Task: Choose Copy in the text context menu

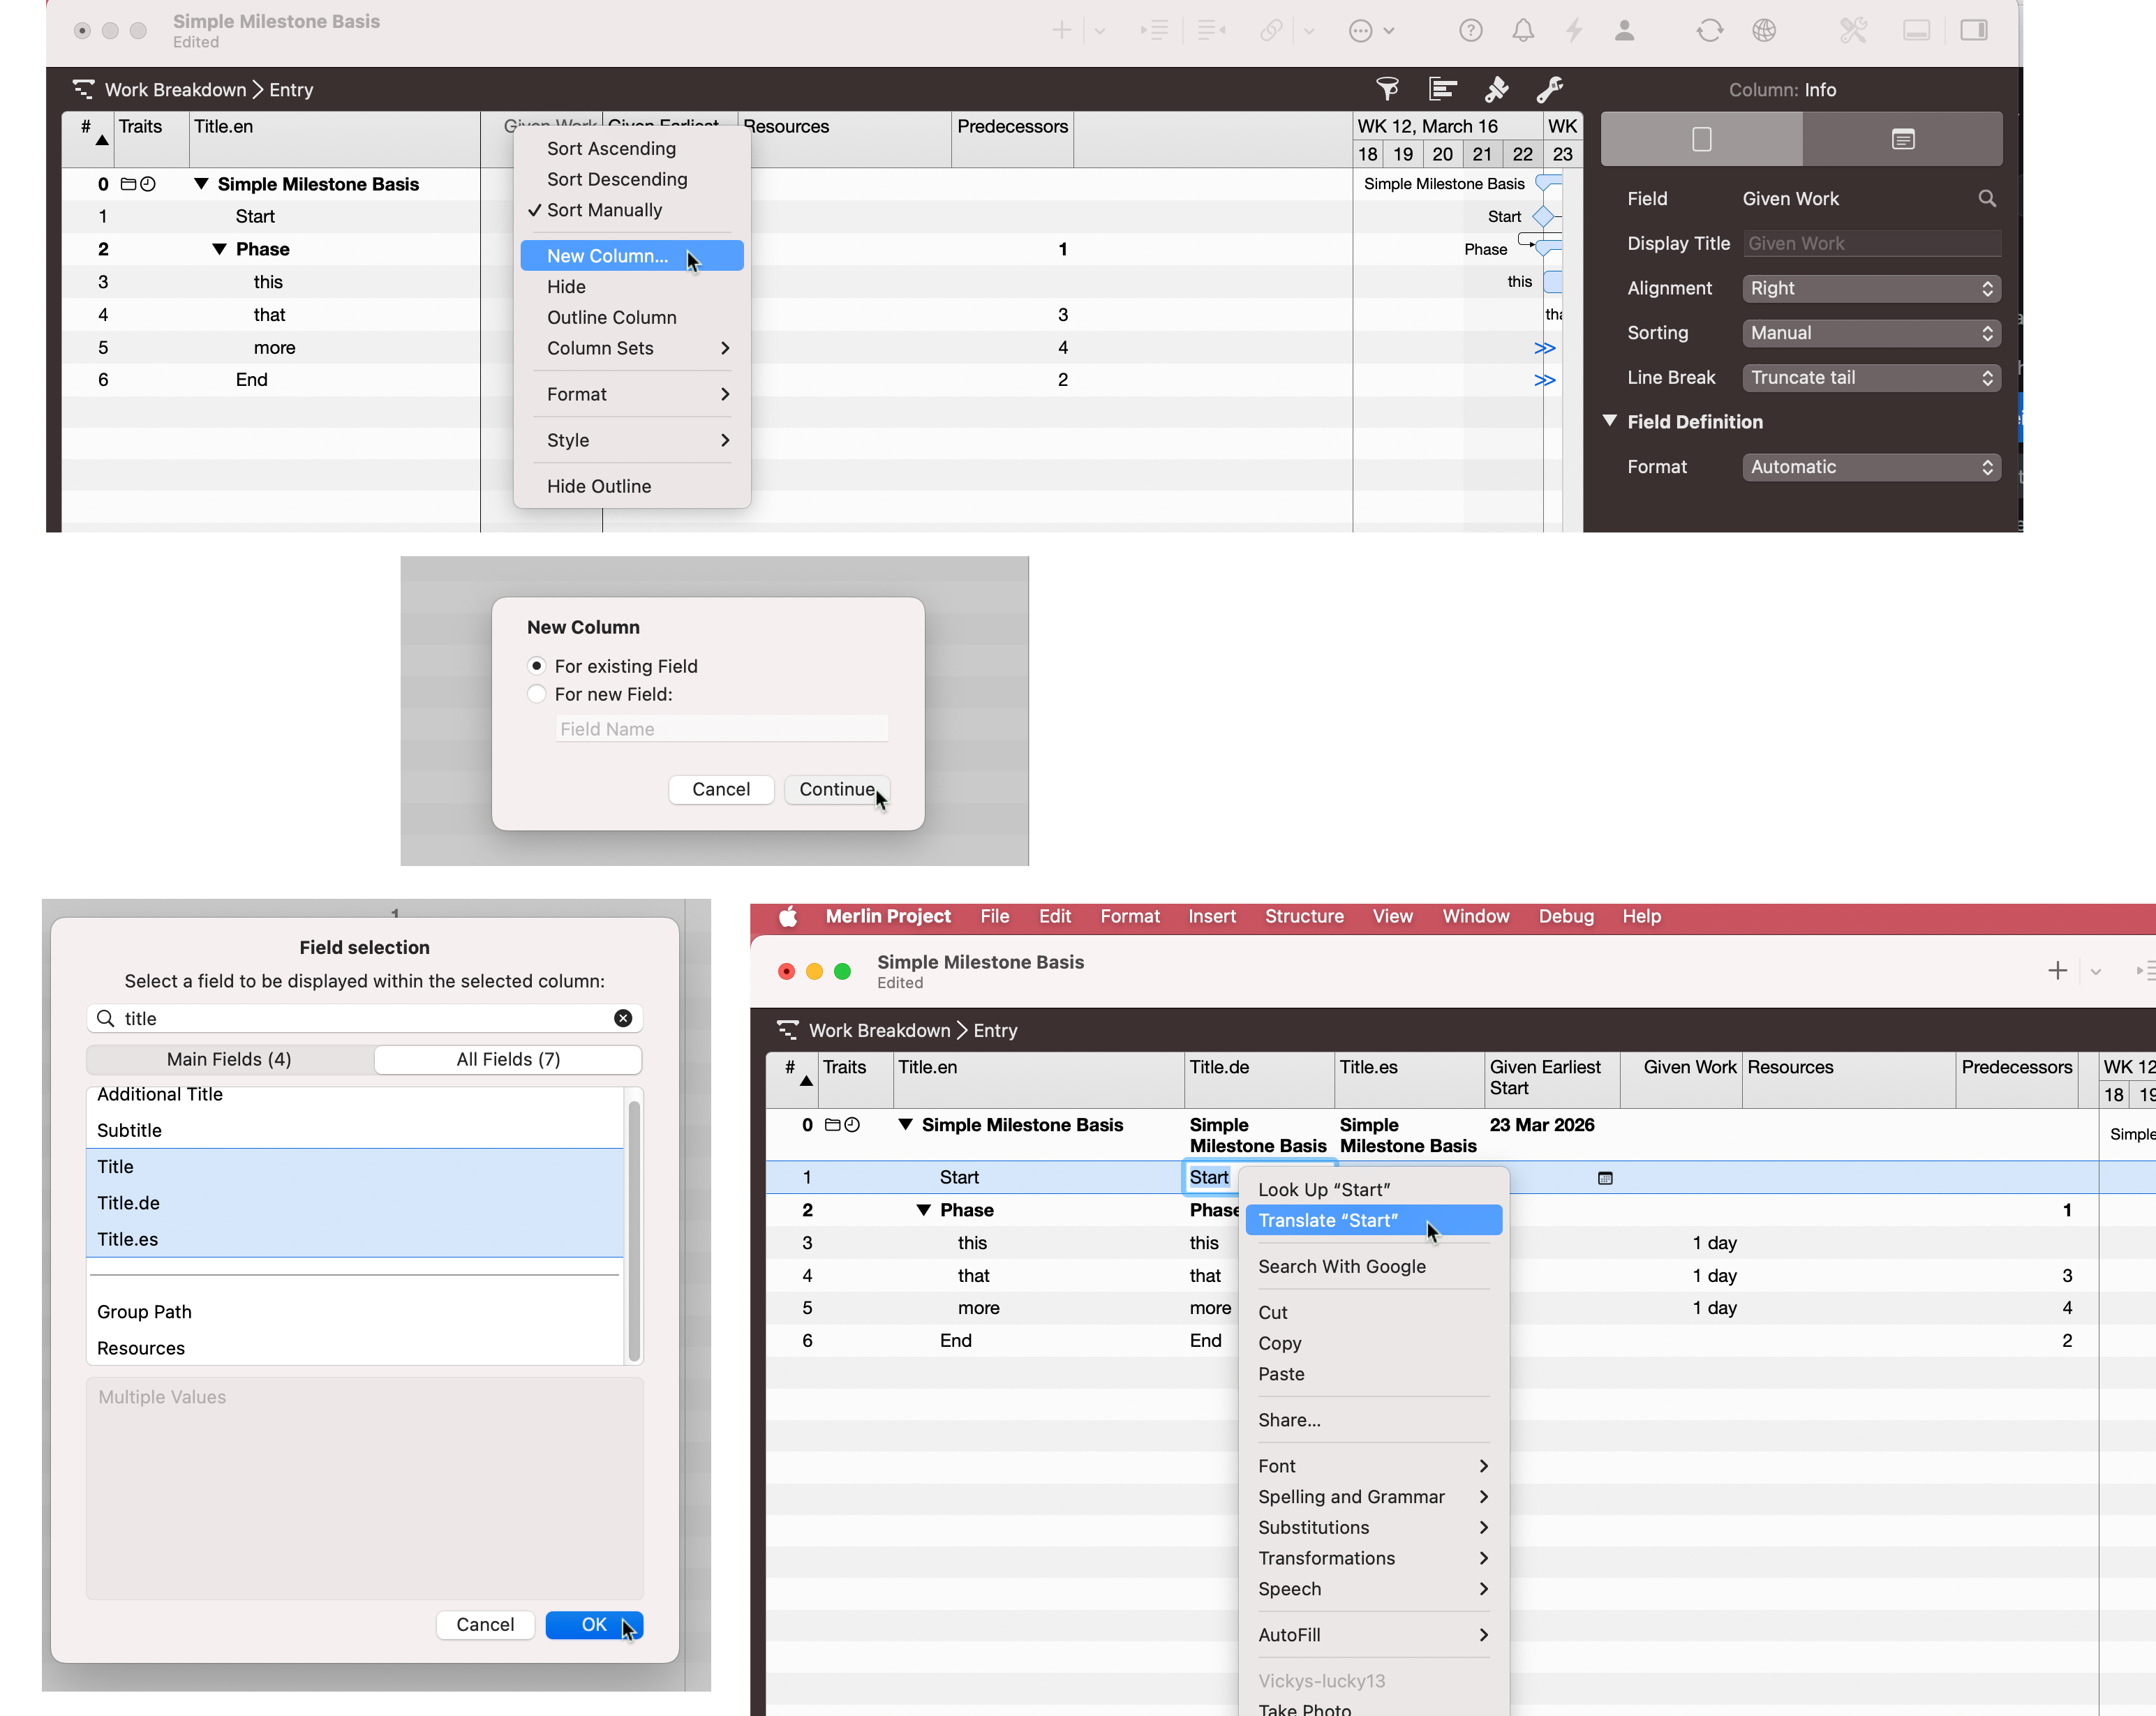Action: point(1373,1343)
